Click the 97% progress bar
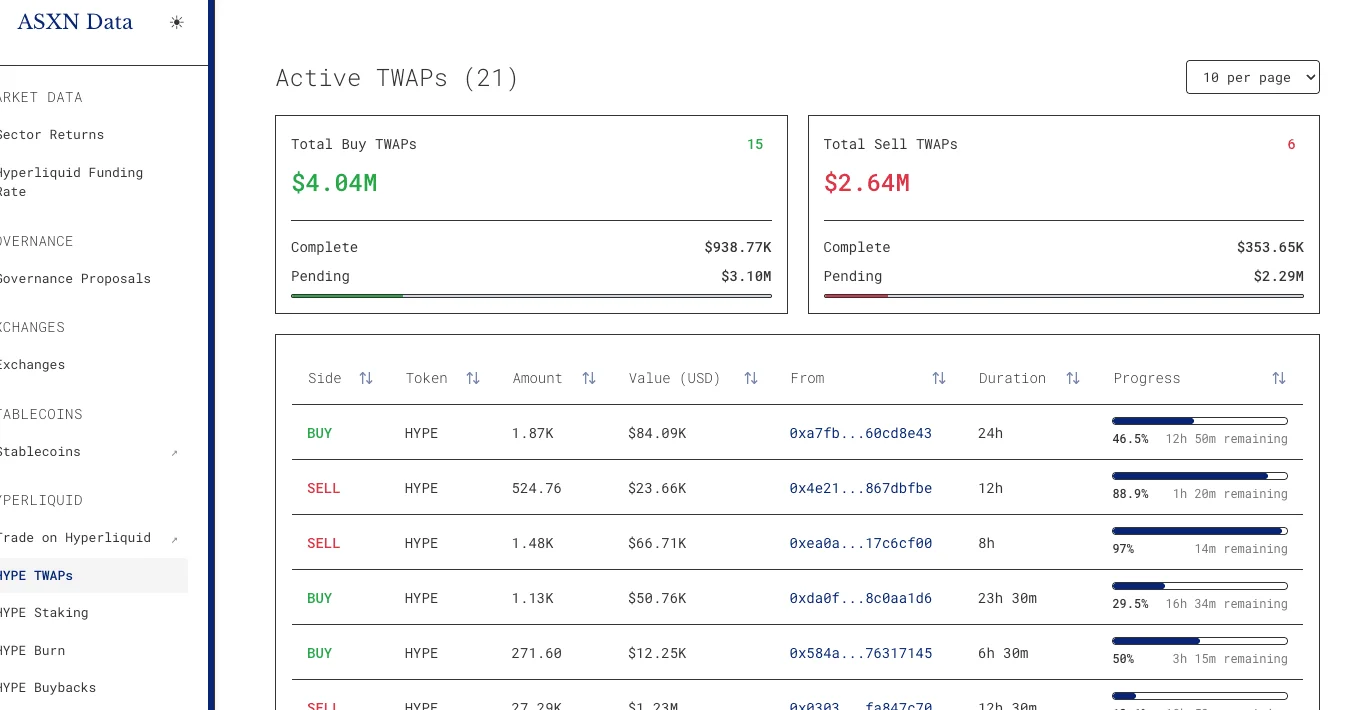The height and width of the screenshot is (710, 1358). (x=1200, y=531)
